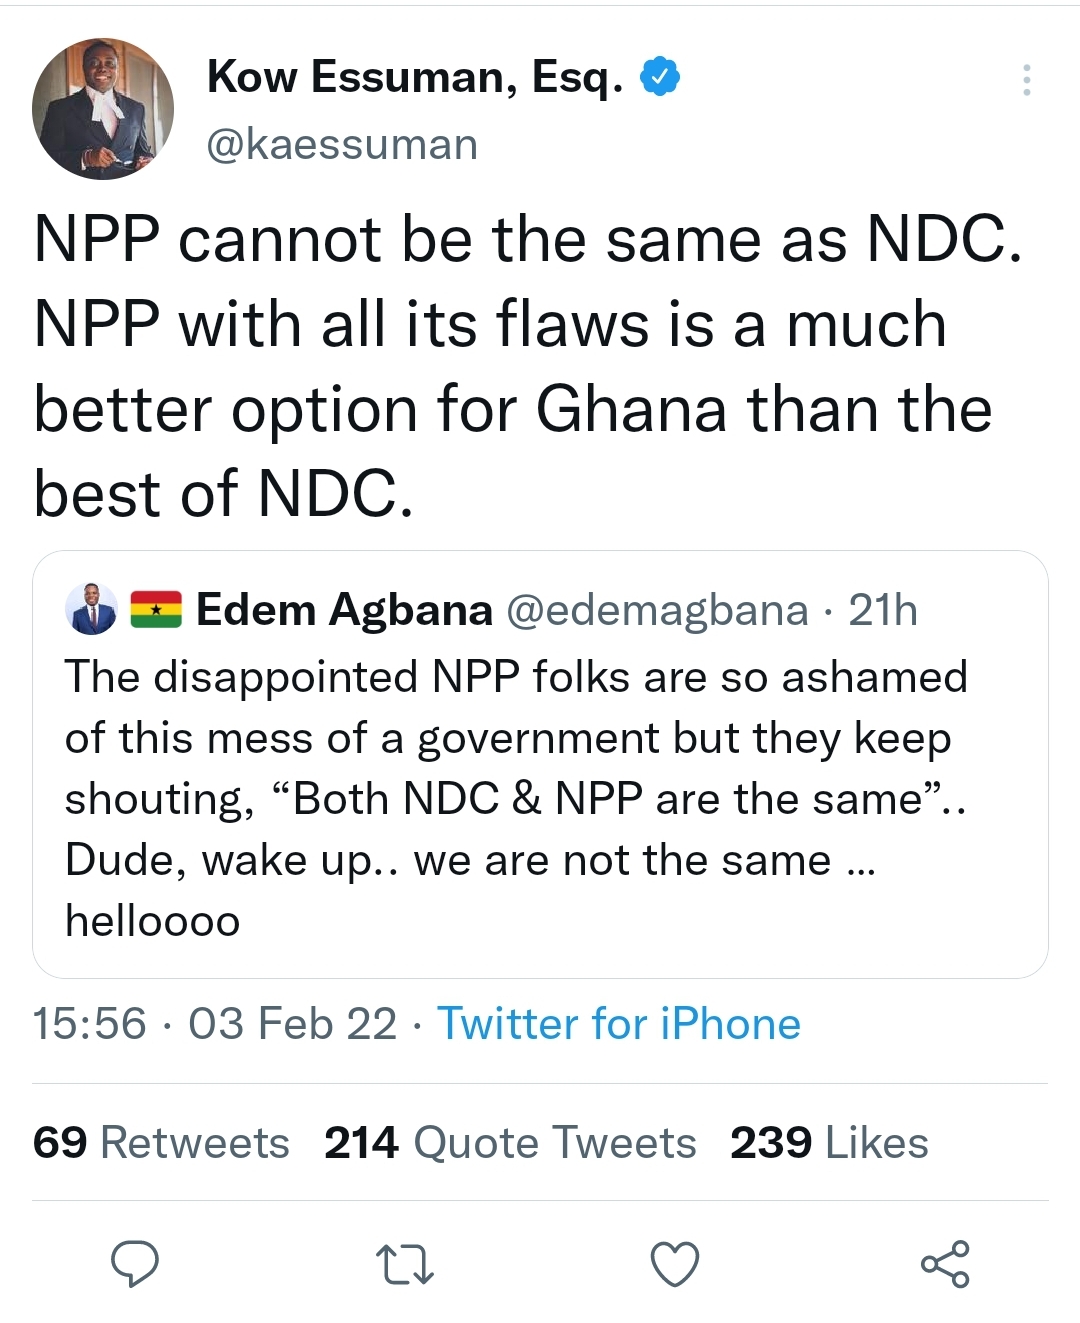Tap the @edemagbana handle in quote
This screenshot has height=1323, width=1080.
[x=657, y=609]
